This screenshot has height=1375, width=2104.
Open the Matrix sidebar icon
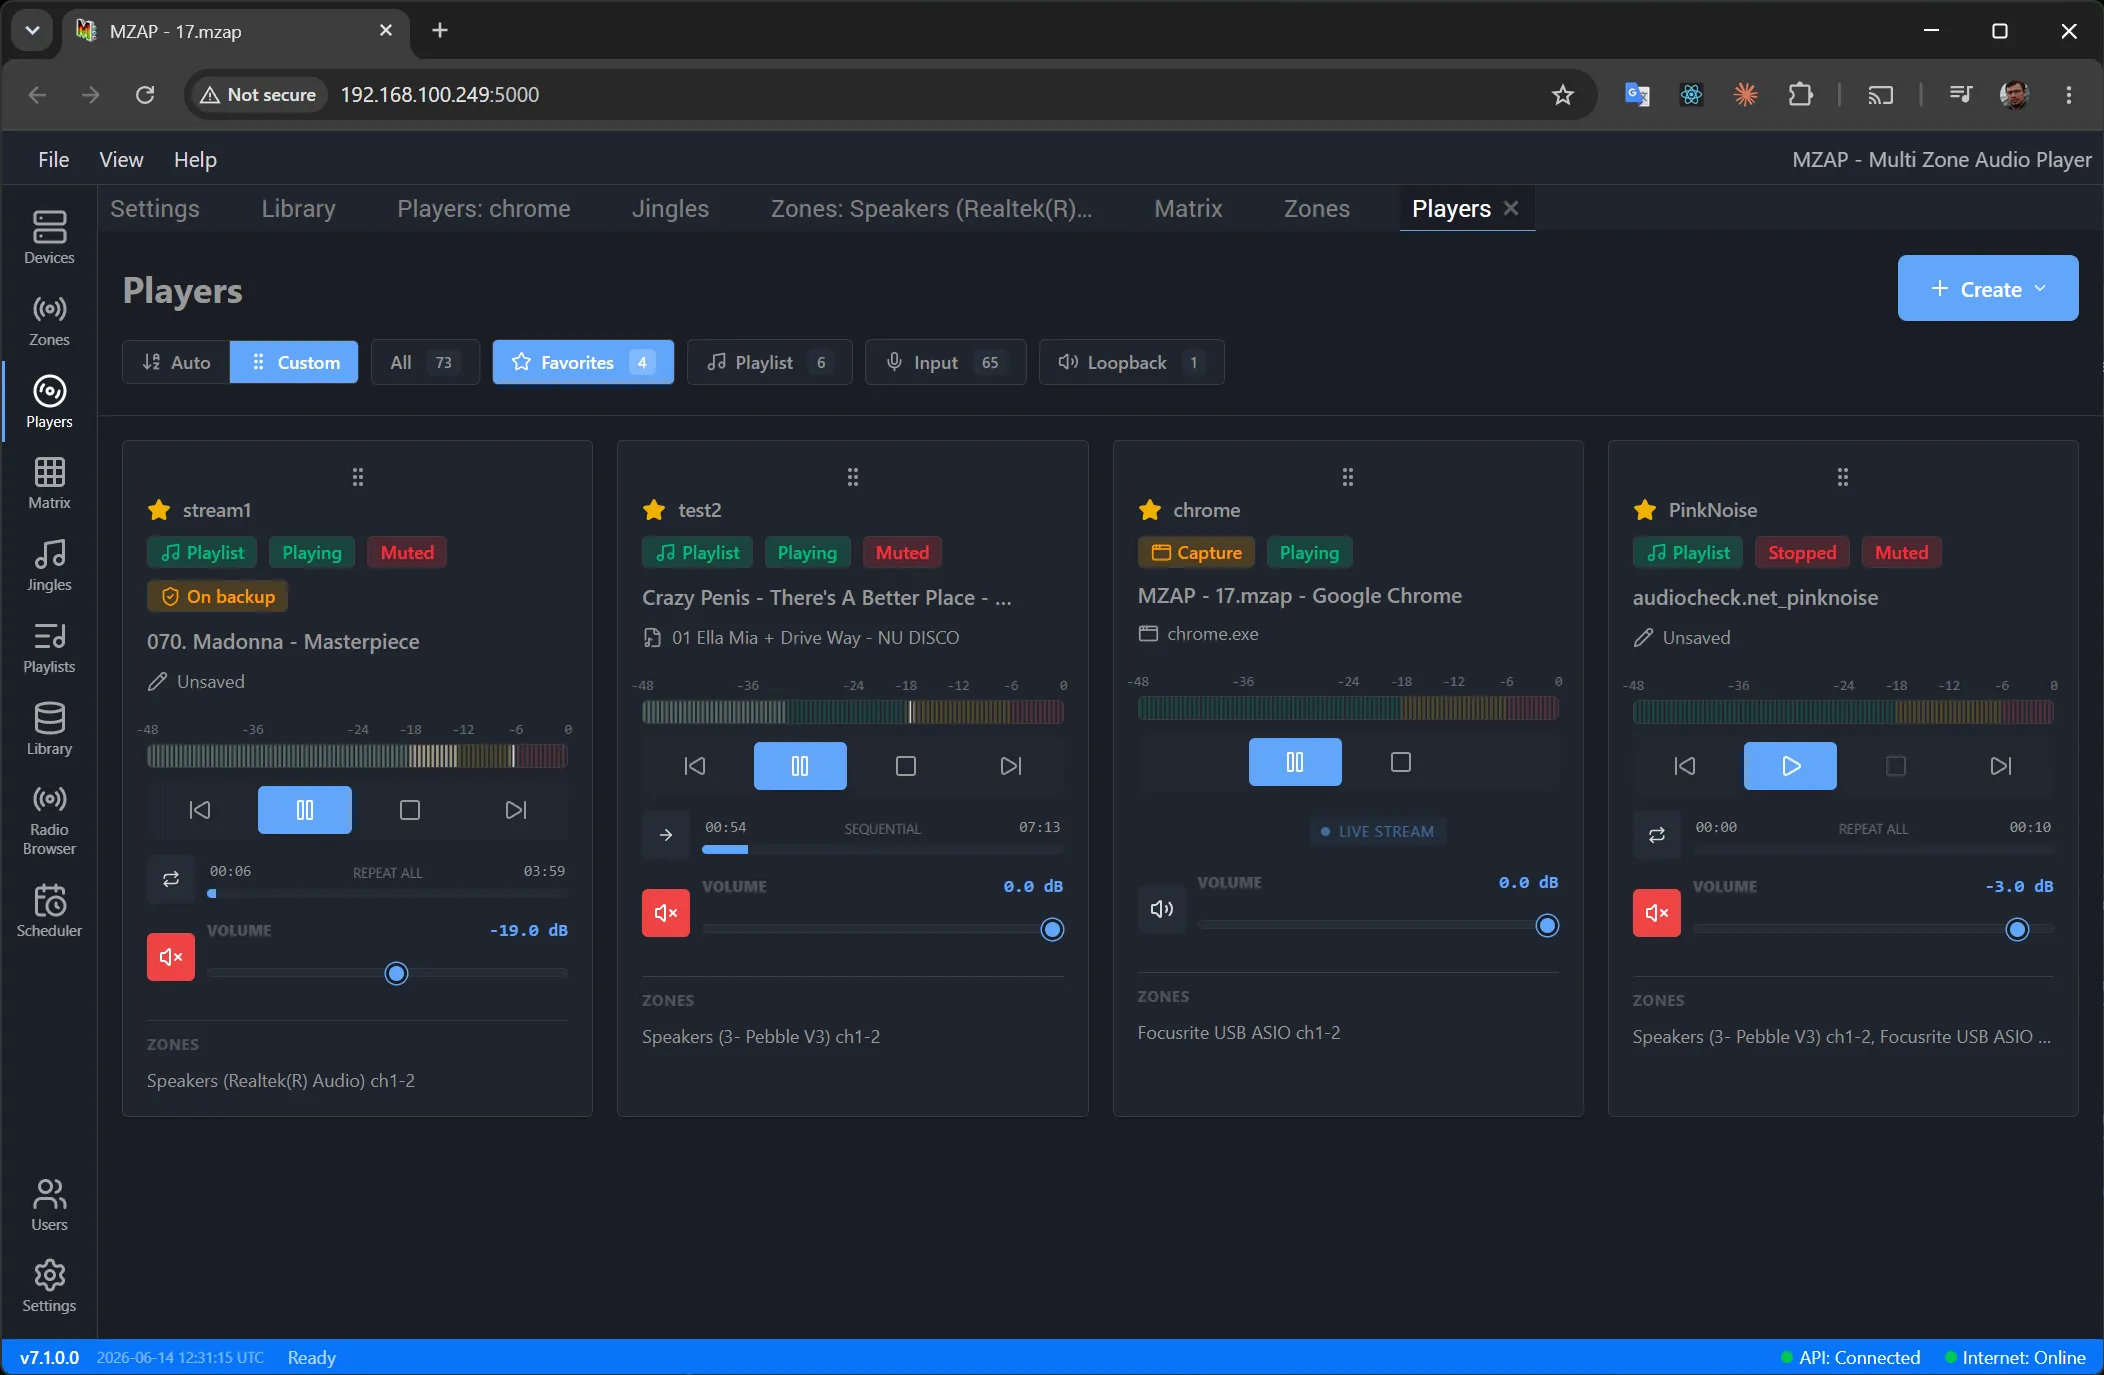[49, 483]
